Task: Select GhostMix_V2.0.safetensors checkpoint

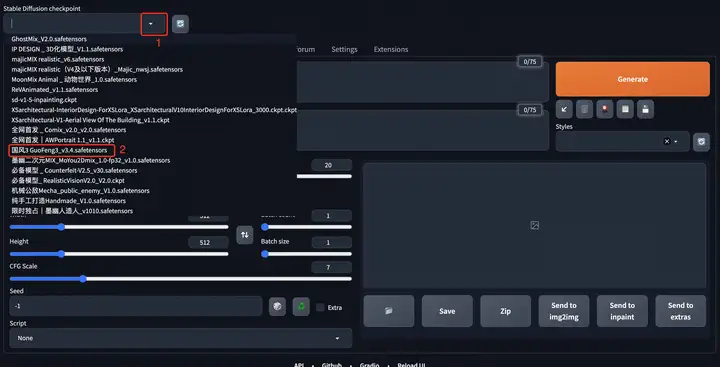Action: [x=49, y=39]
